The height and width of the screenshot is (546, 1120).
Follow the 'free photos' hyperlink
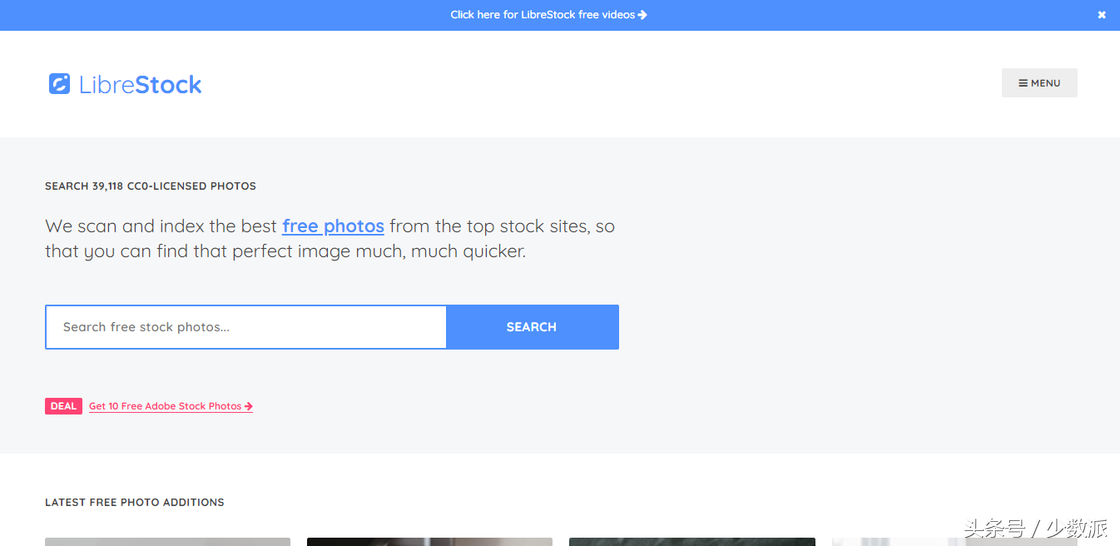click(333, 227)
